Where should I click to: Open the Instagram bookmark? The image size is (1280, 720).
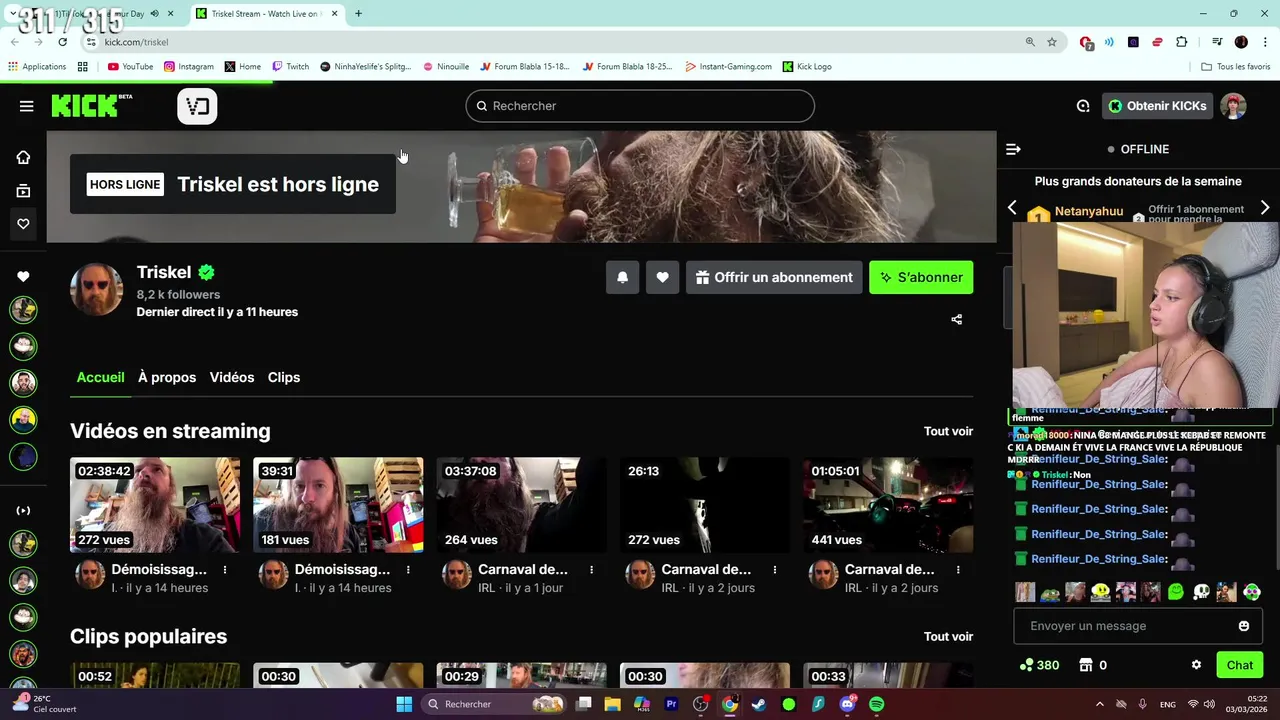coord(189,66)
